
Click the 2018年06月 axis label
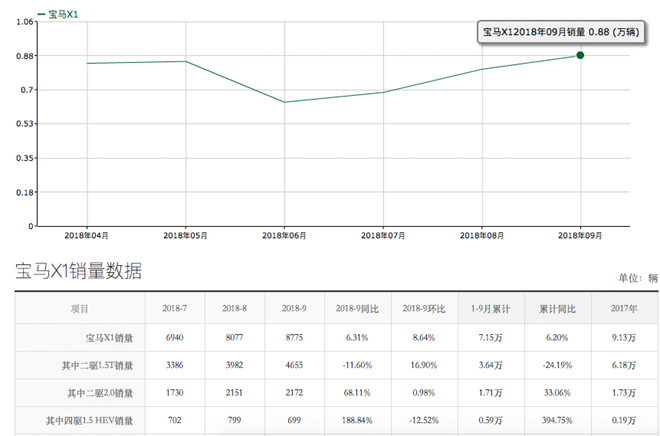point(284,236)
